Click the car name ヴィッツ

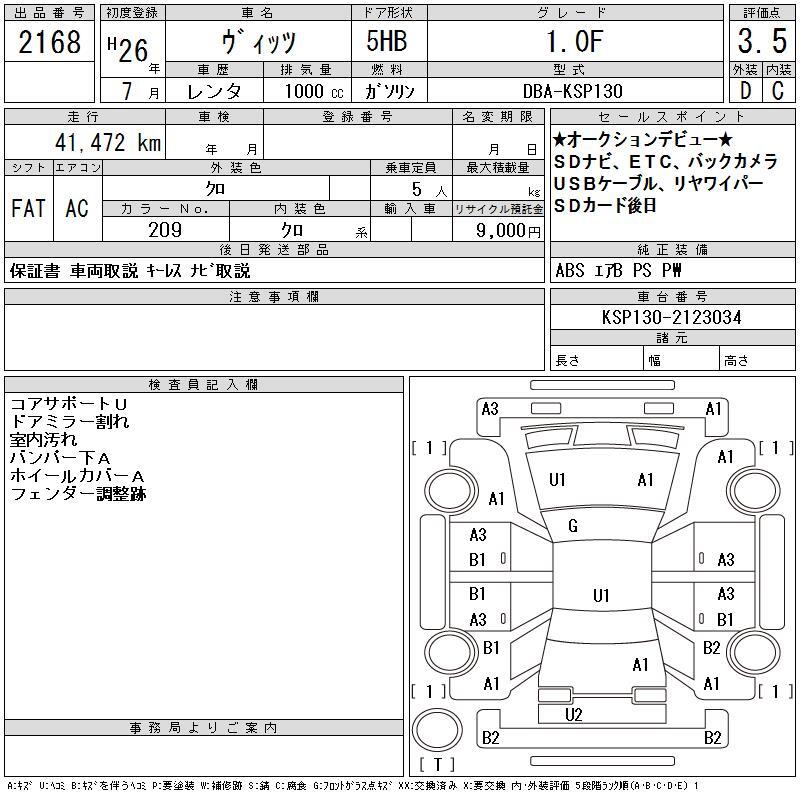[259, 42]
